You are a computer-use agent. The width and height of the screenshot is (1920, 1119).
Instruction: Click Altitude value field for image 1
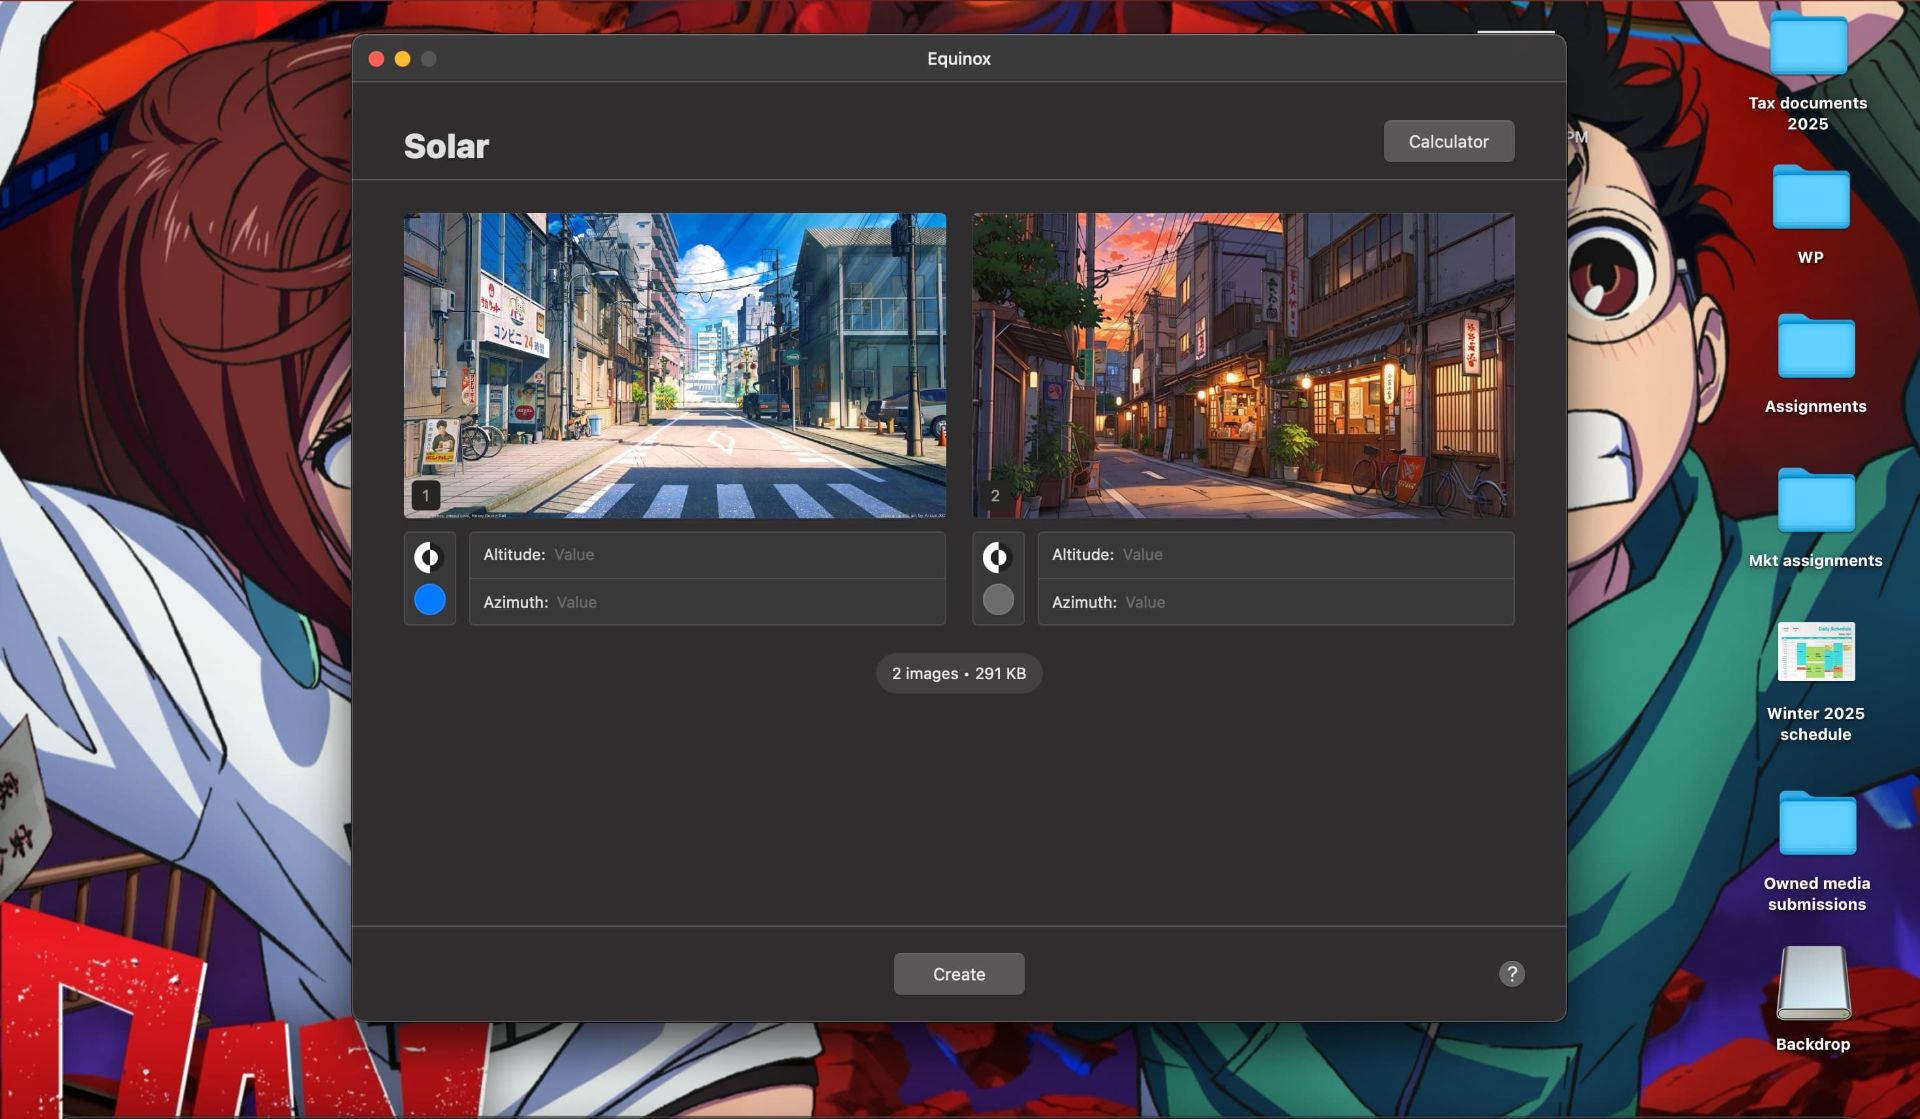point(740,555)
